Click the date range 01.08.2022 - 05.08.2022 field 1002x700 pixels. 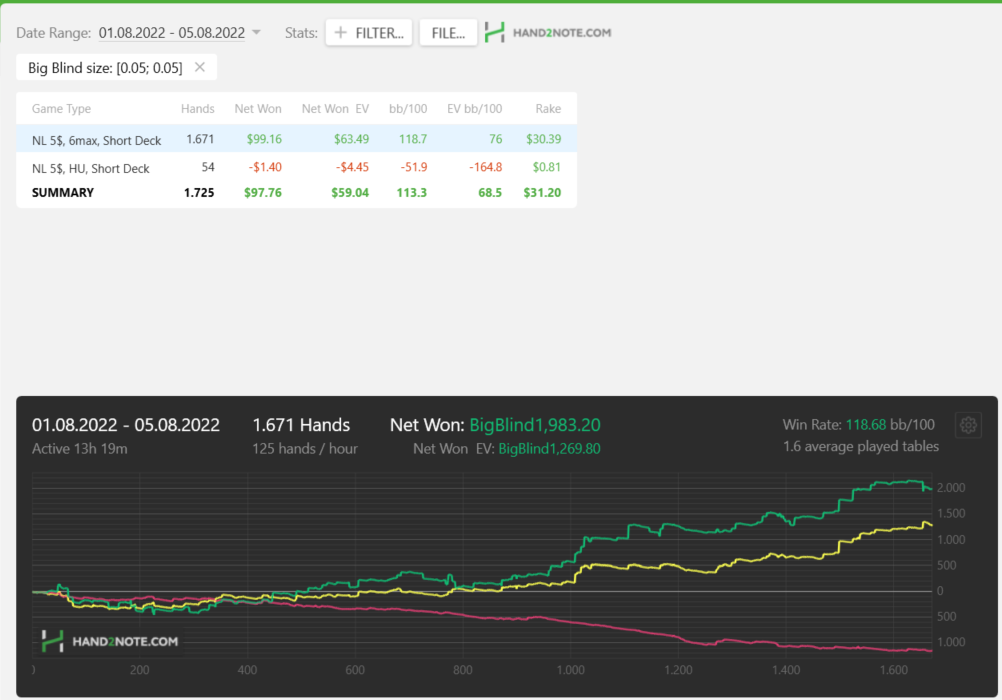[171, 33]
